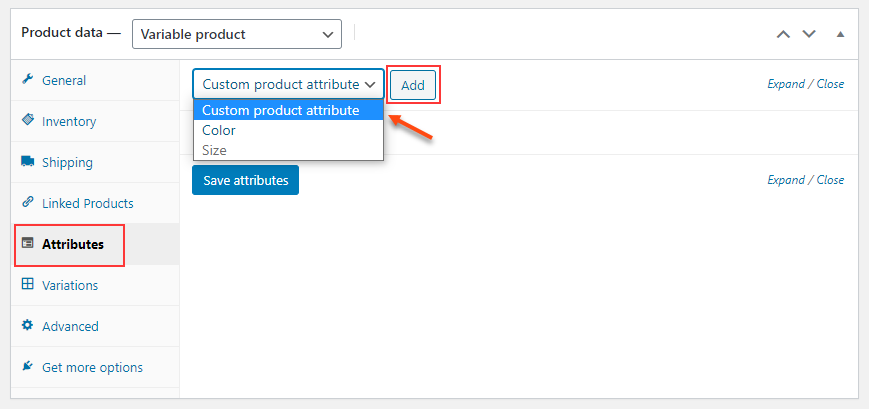Click the bottom Close link
The height and width of the screenshot is (409, 869).
point(830,180)
